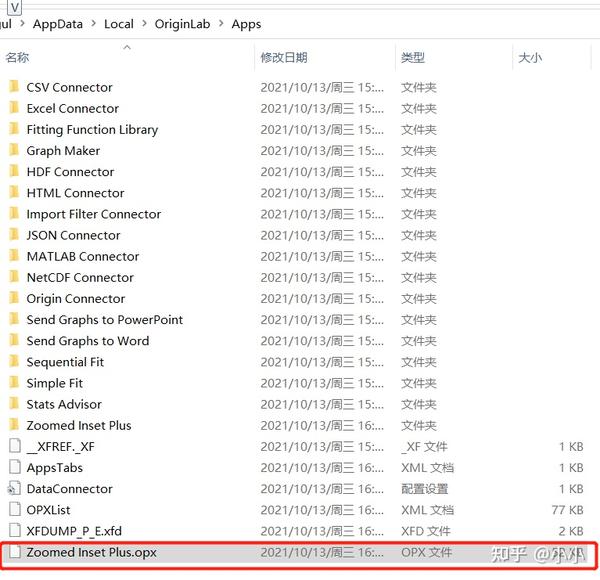Click the HDF Connector folder icon

[x=14, y=171]
